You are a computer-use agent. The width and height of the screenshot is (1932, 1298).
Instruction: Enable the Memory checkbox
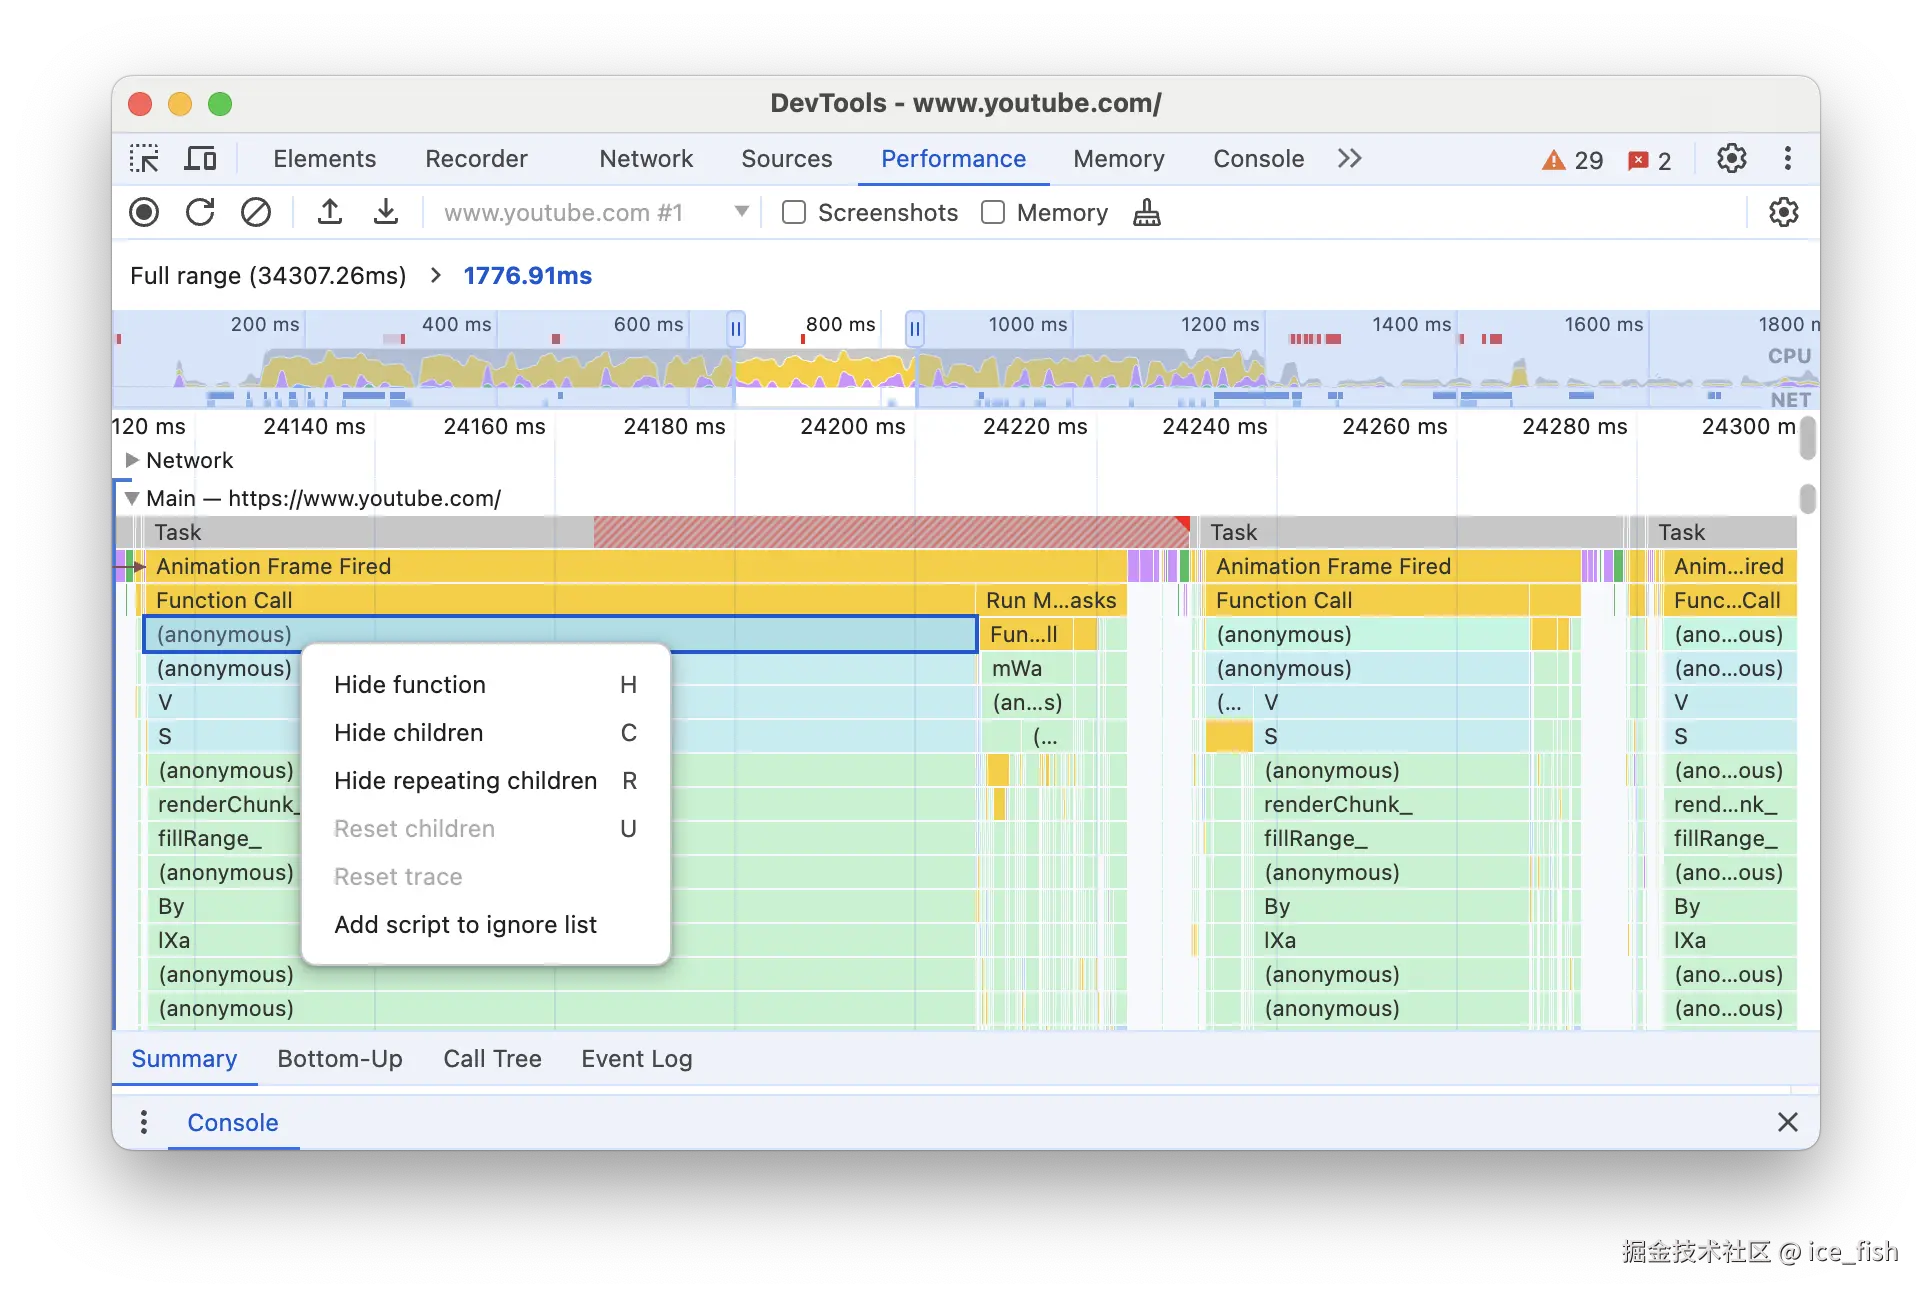(x=993, y=212)
